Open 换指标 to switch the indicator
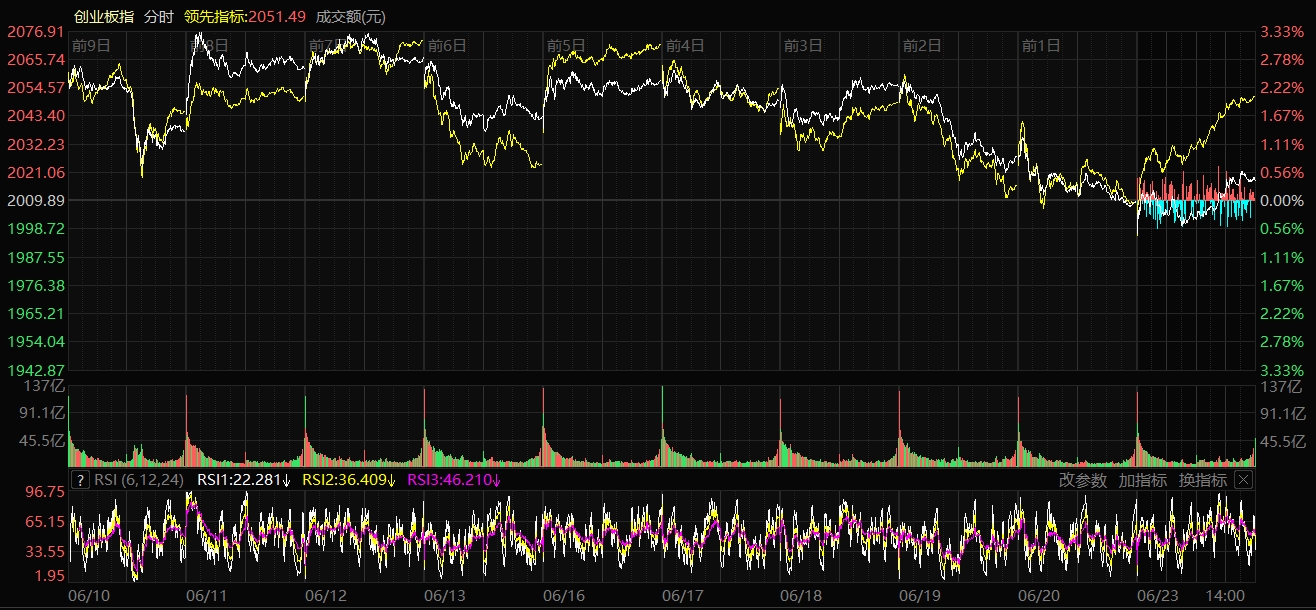The image size is (1316, 610). [1202, 480]
